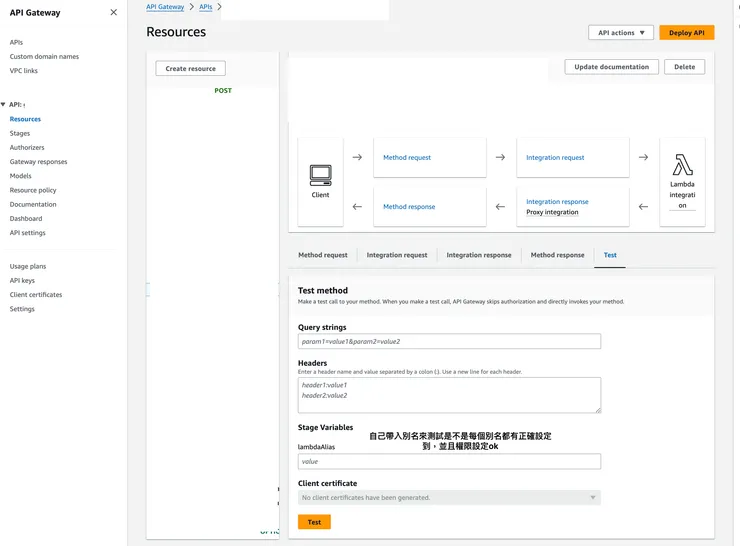
Task: Click the Client computer icon
Action: point(320,176)
